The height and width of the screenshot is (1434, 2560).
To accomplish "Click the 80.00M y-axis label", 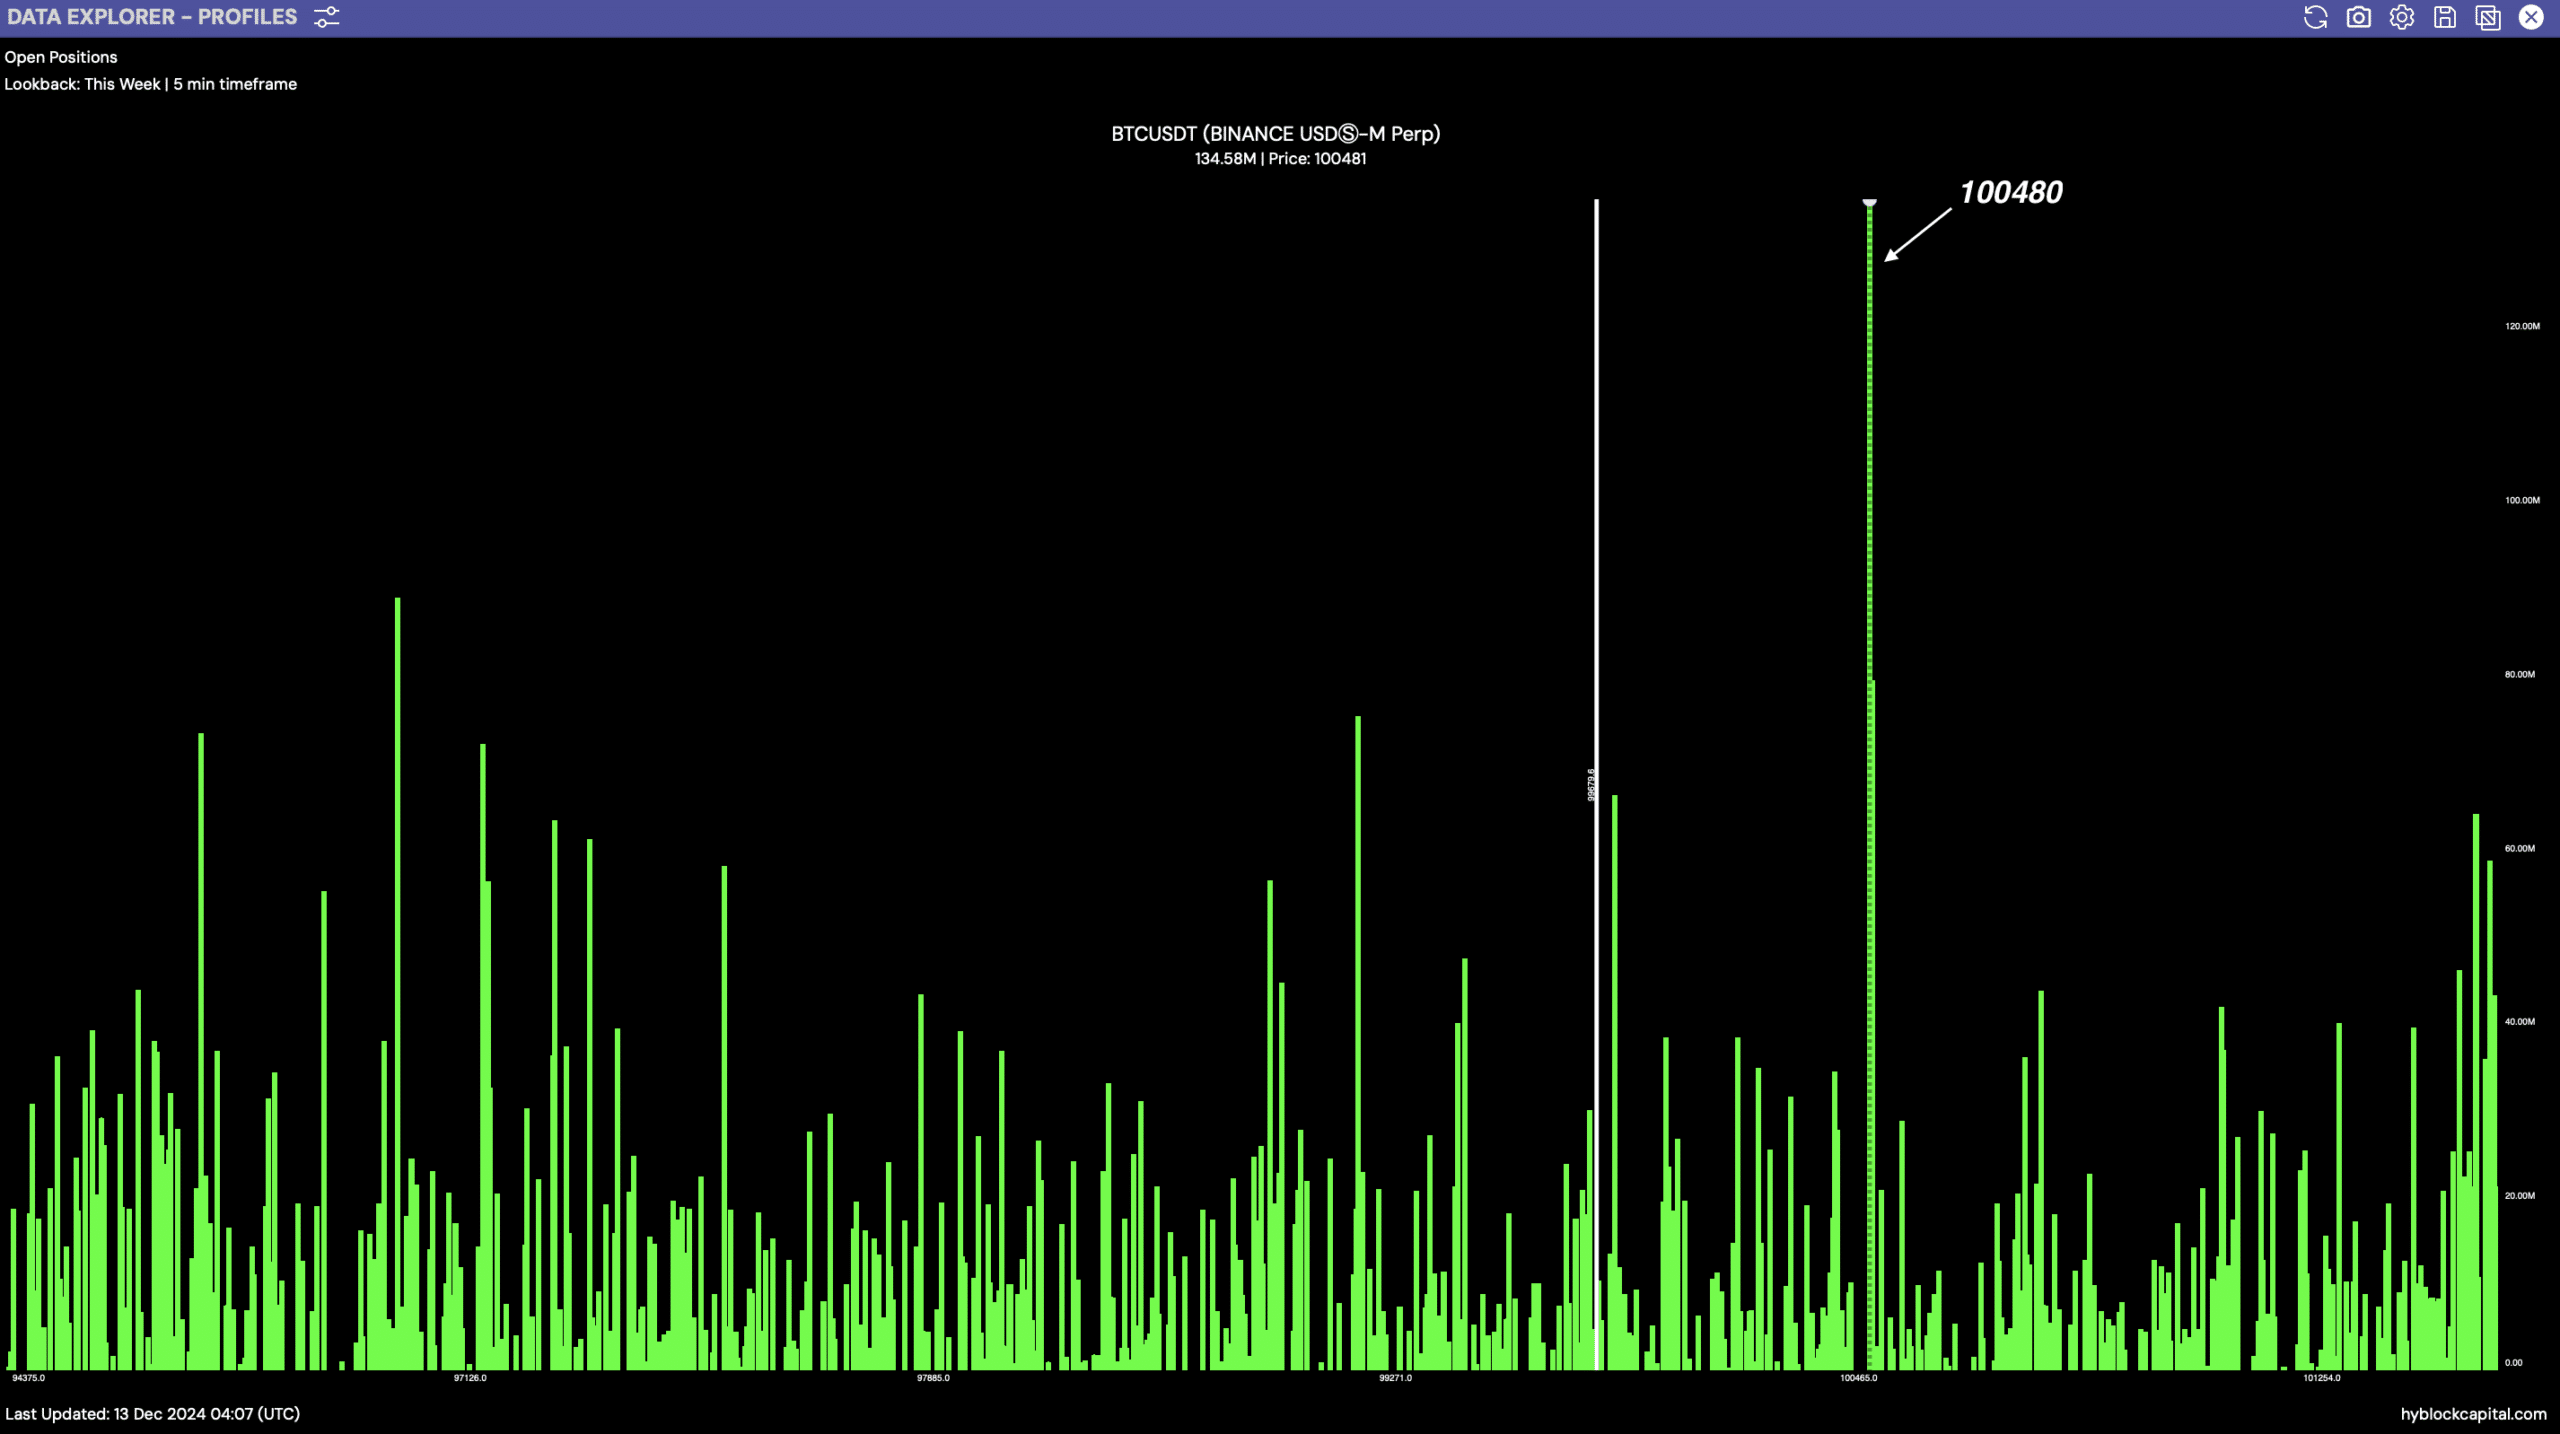I will click(x=2519, y=674).
